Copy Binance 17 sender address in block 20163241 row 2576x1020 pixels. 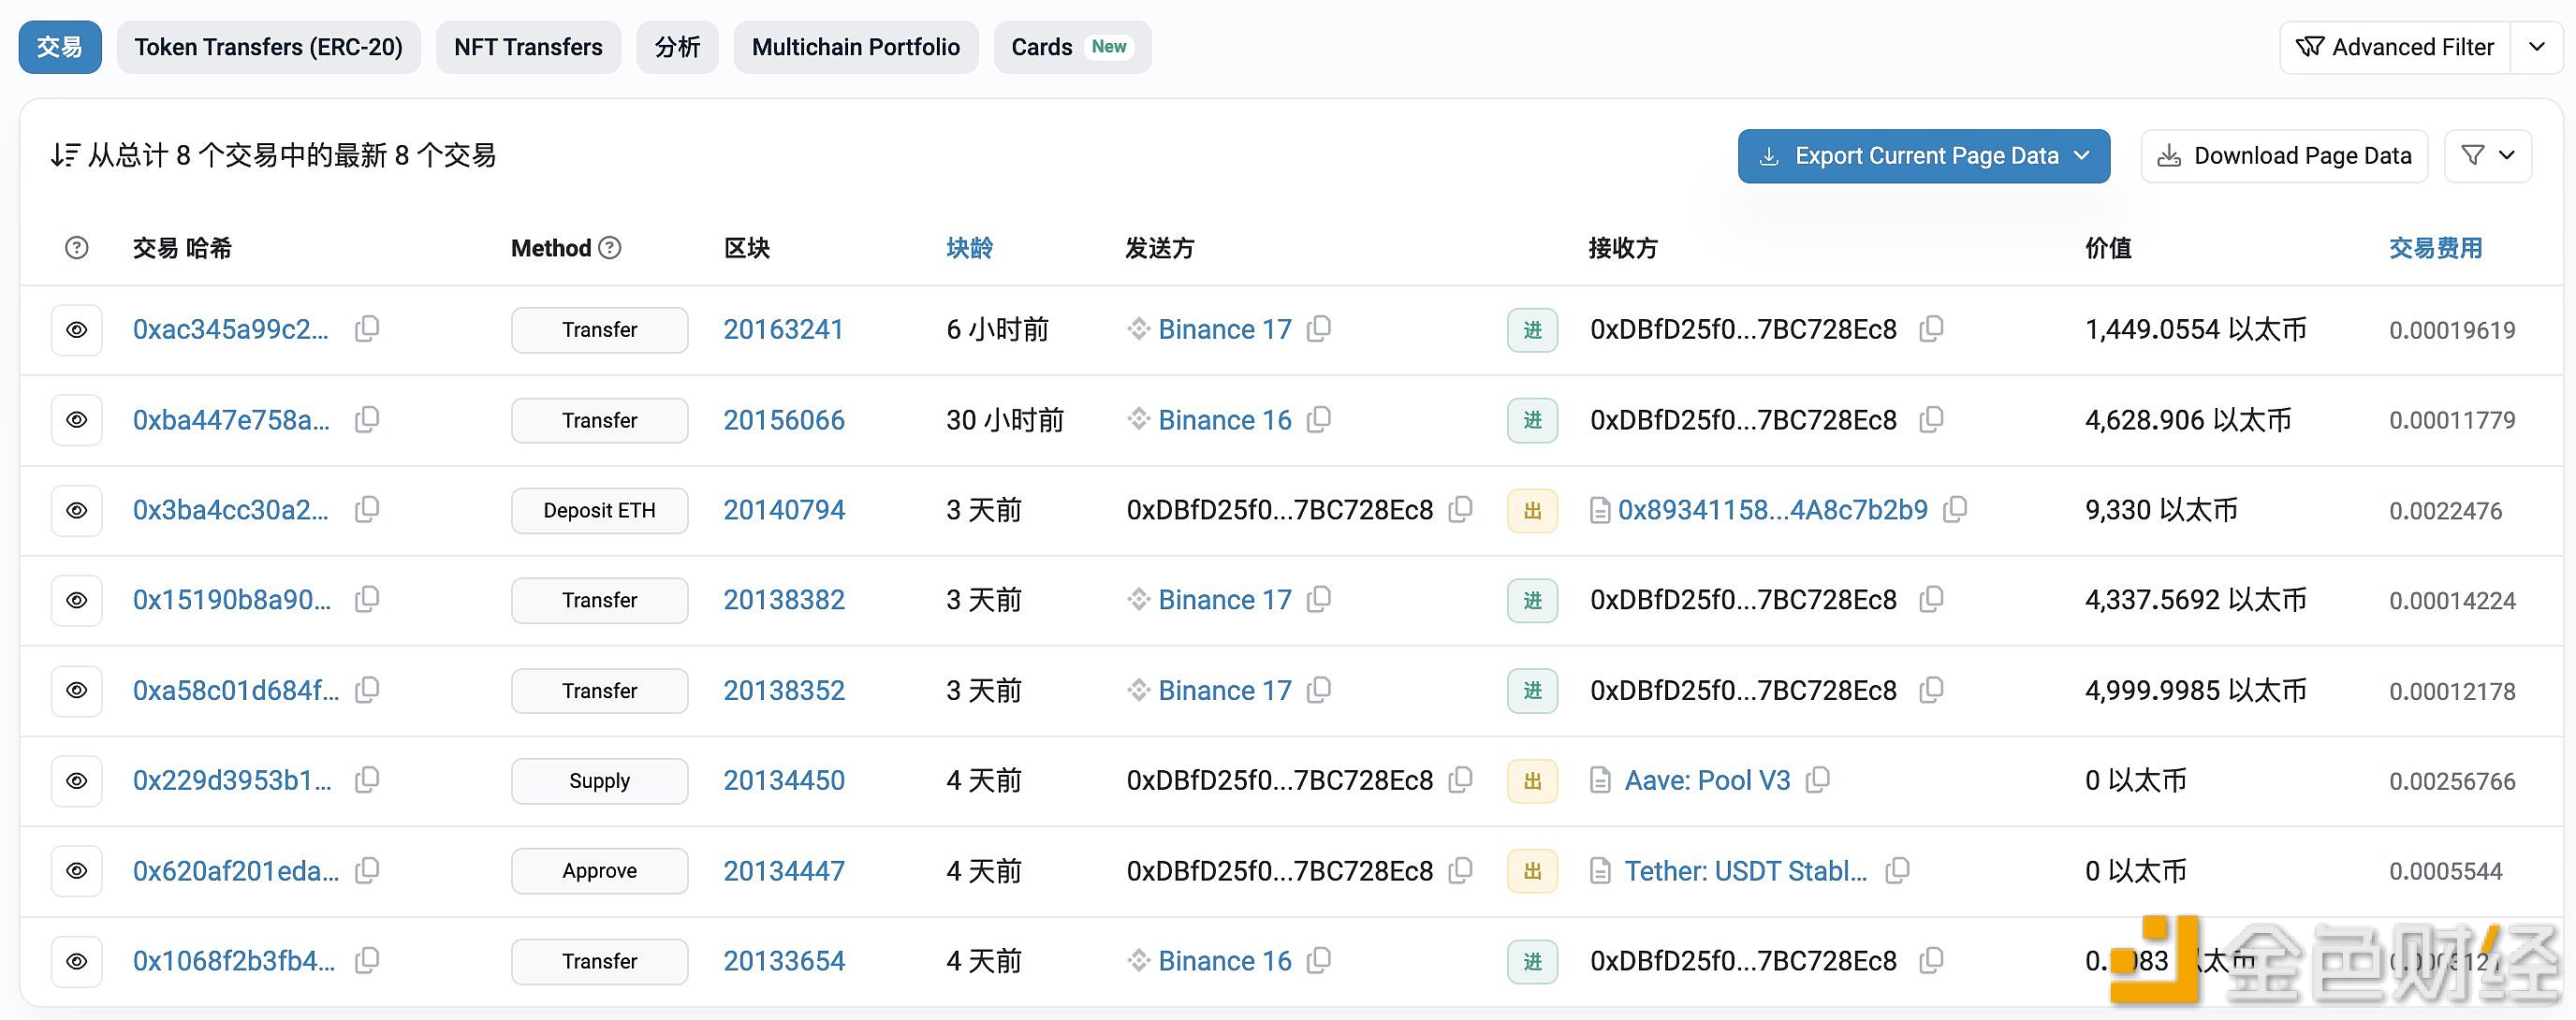1319,329
